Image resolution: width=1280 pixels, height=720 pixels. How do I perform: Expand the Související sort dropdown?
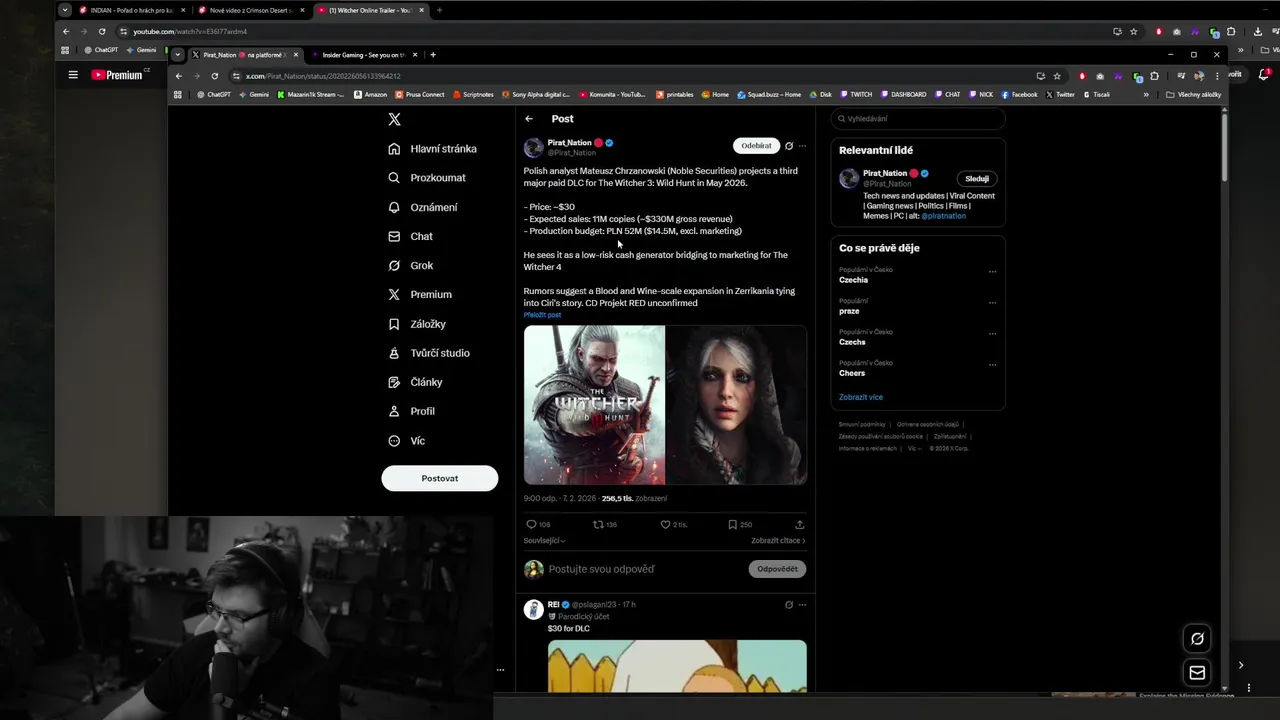click(x=544, y=541)
